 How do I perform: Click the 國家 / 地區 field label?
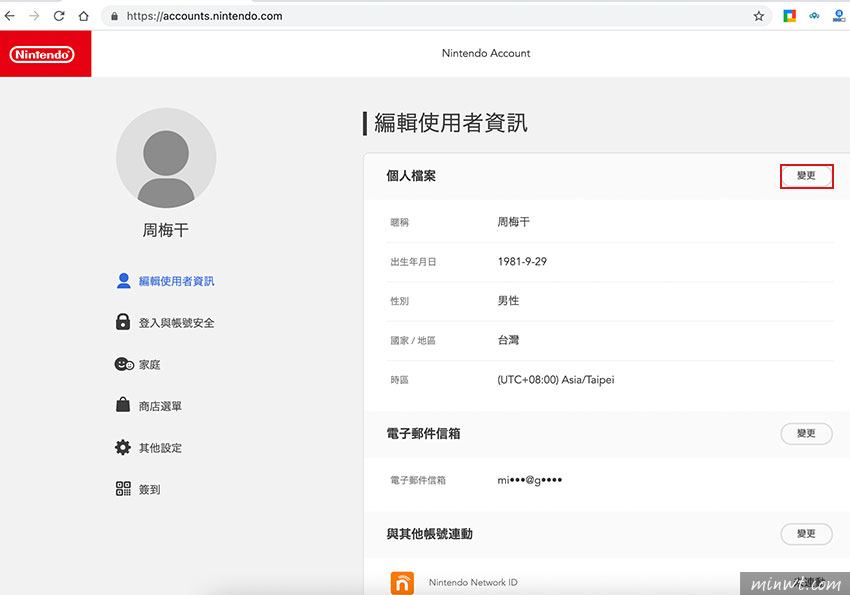pos(413,341)
